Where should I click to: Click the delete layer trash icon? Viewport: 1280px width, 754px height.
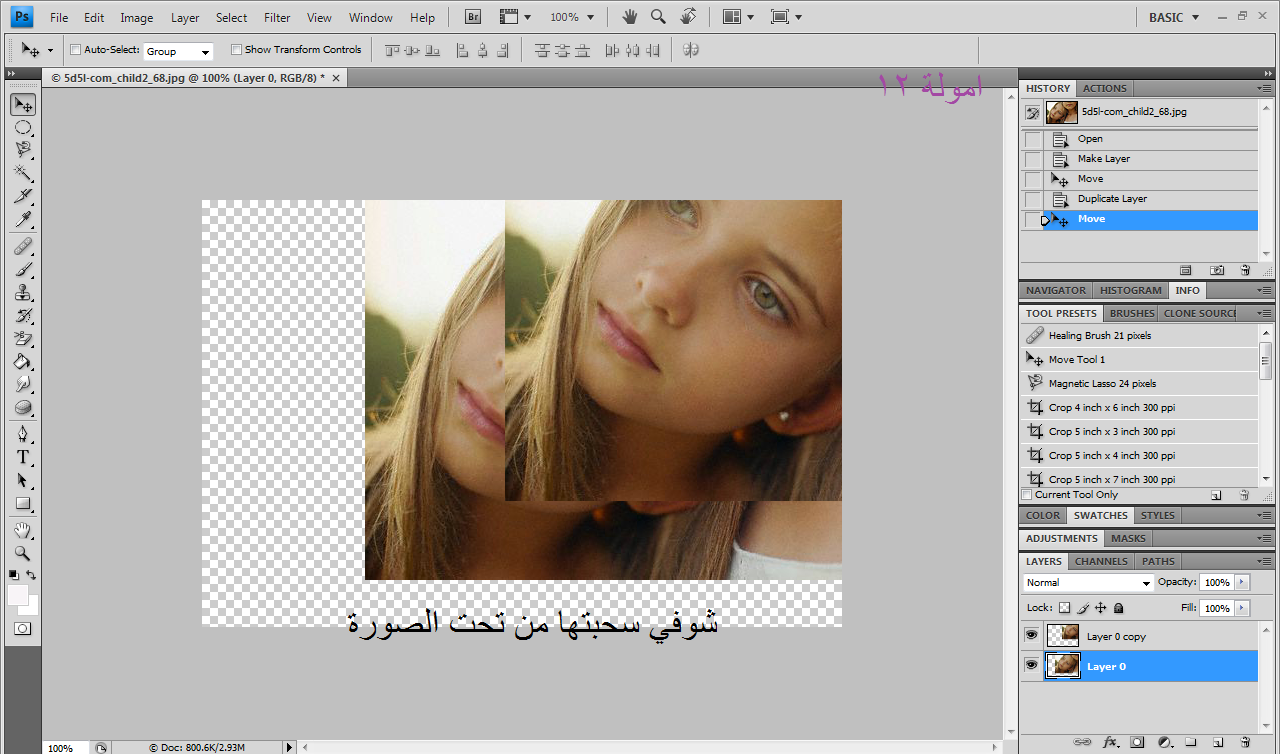1245,742
